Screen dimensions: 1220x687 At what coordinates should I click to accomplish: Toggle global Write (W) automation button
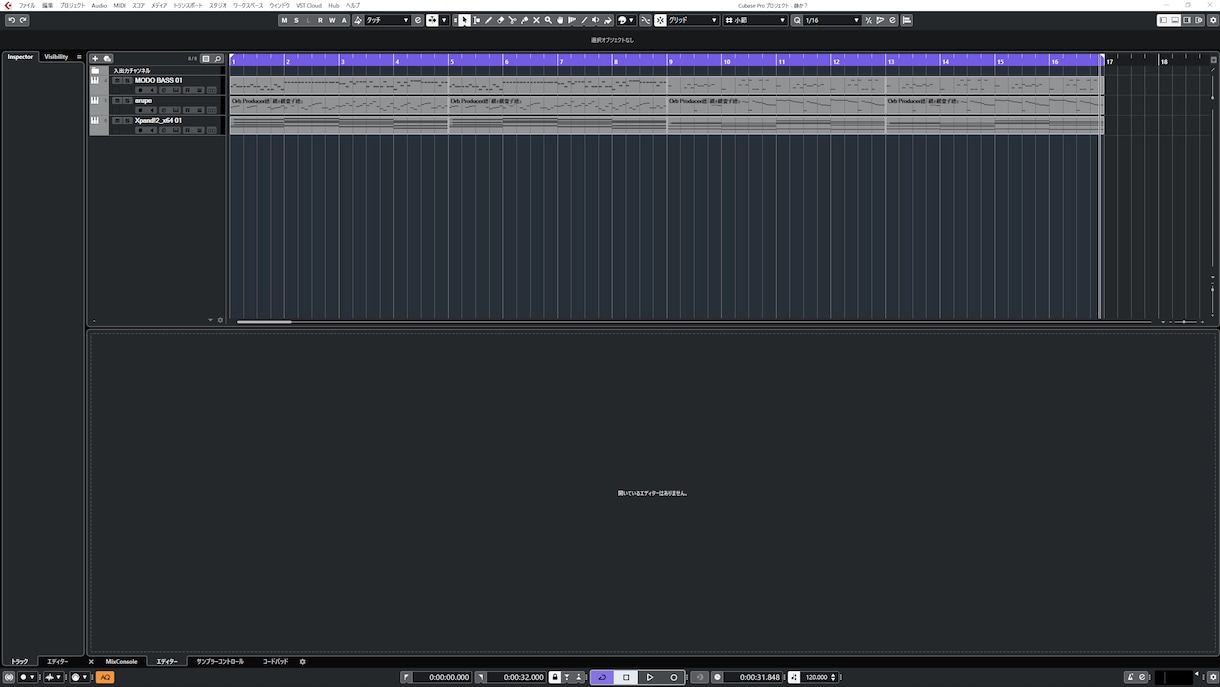coord(332,20)
